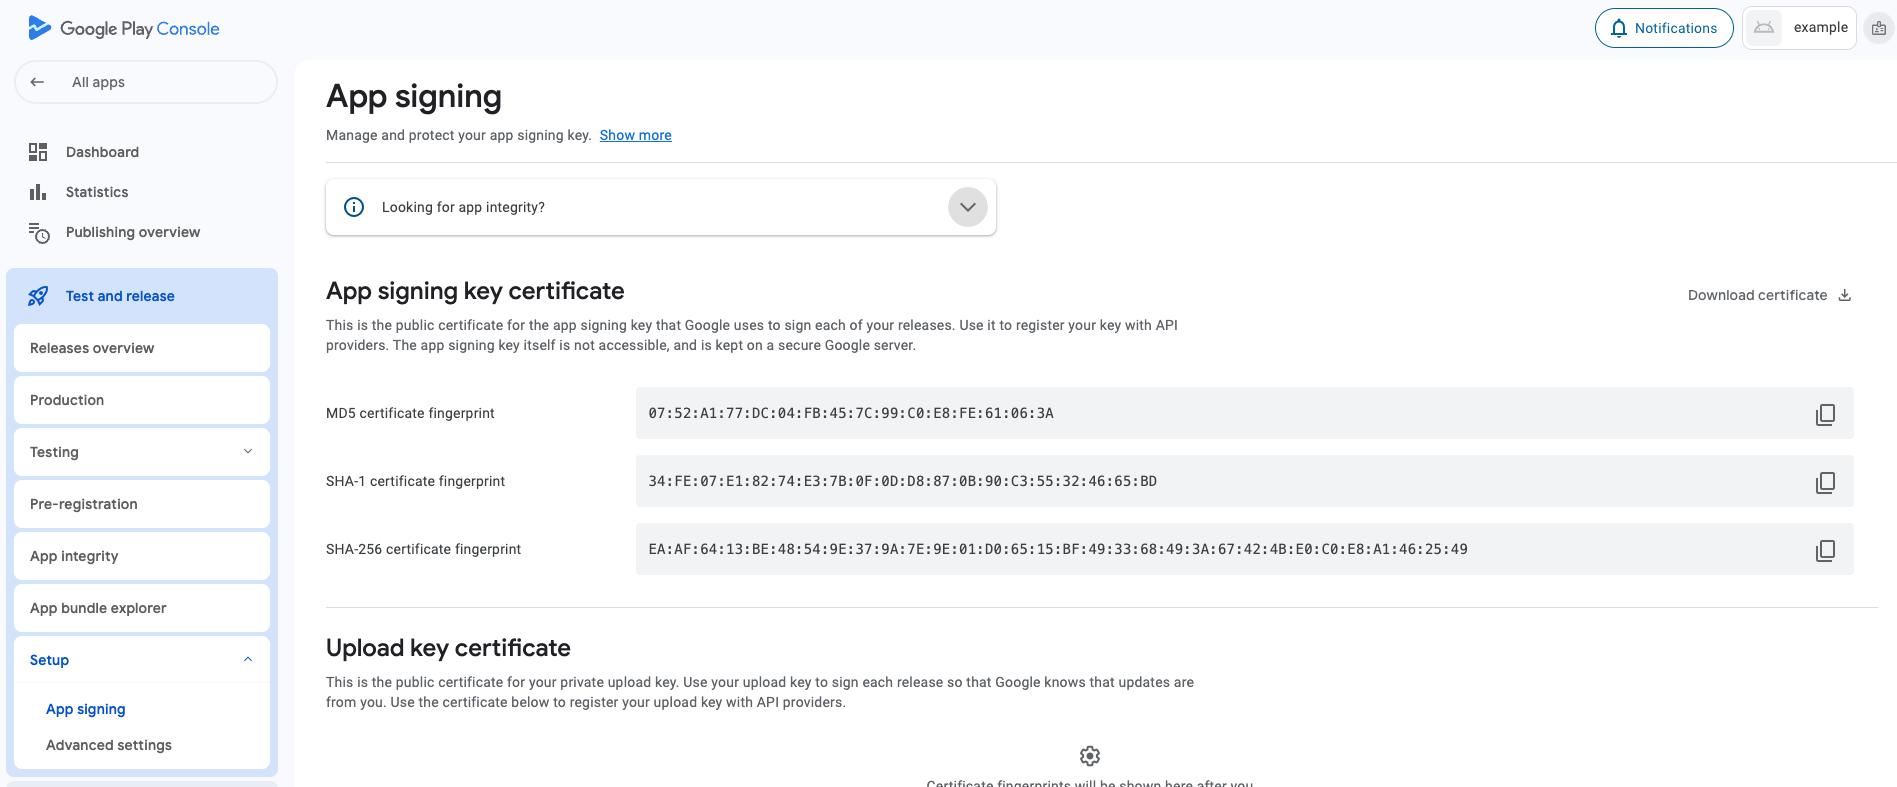
Task: Collapse the Setup section
Action: 248,660
